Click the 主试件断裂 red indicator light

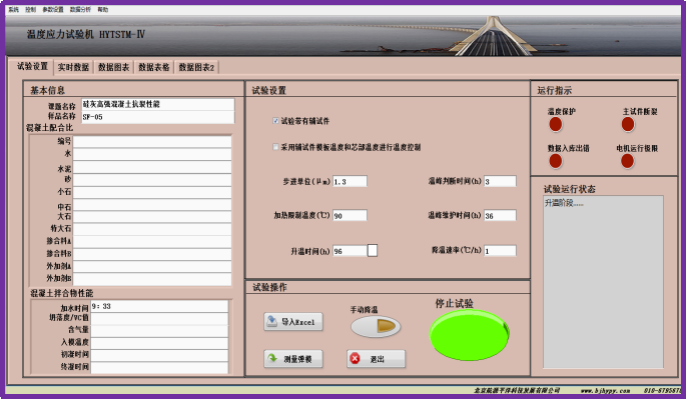[628, 125]
